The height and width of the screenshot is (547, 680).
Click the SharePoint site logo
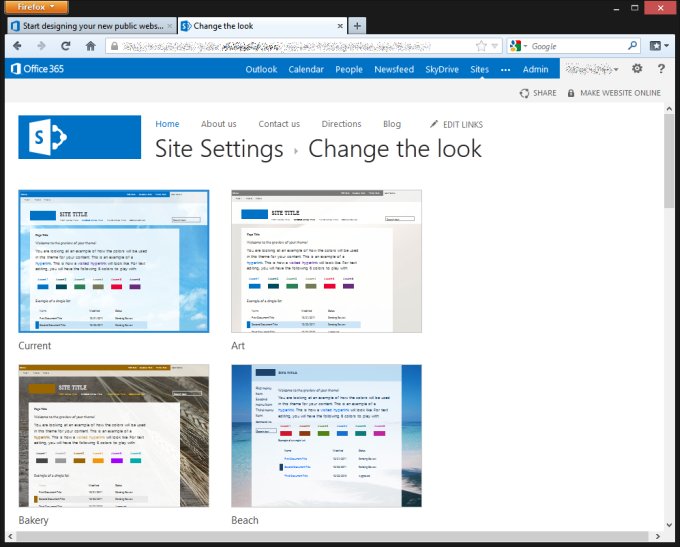[79, 137]
